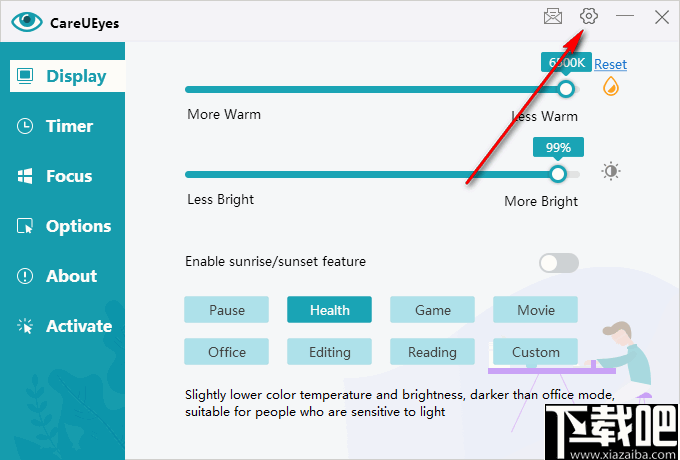Image resolution: width=680 pixels, height=460 pixels.
Task: Click the brightness contrast icon
Action: click(x=611, y=171)
